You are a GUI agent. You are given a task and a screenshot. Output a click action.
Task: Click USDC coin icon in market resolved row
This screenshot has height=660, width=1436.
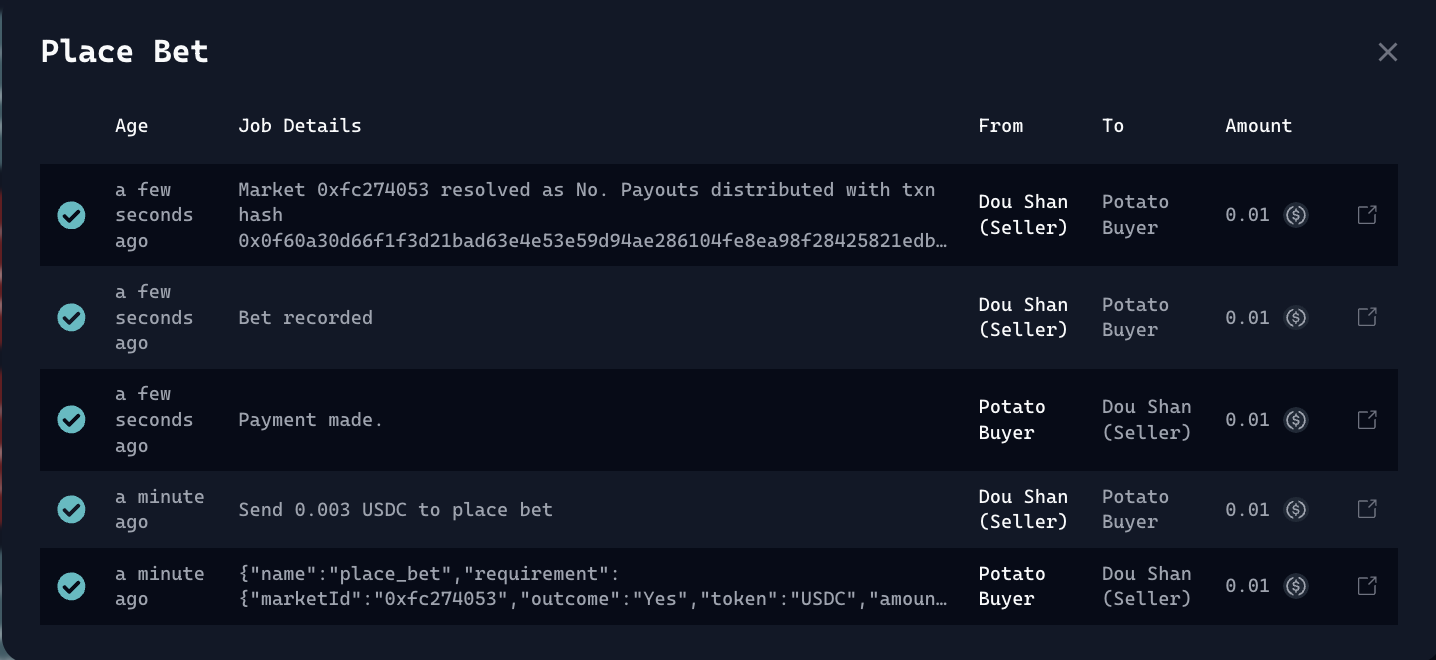point(1296,215)
